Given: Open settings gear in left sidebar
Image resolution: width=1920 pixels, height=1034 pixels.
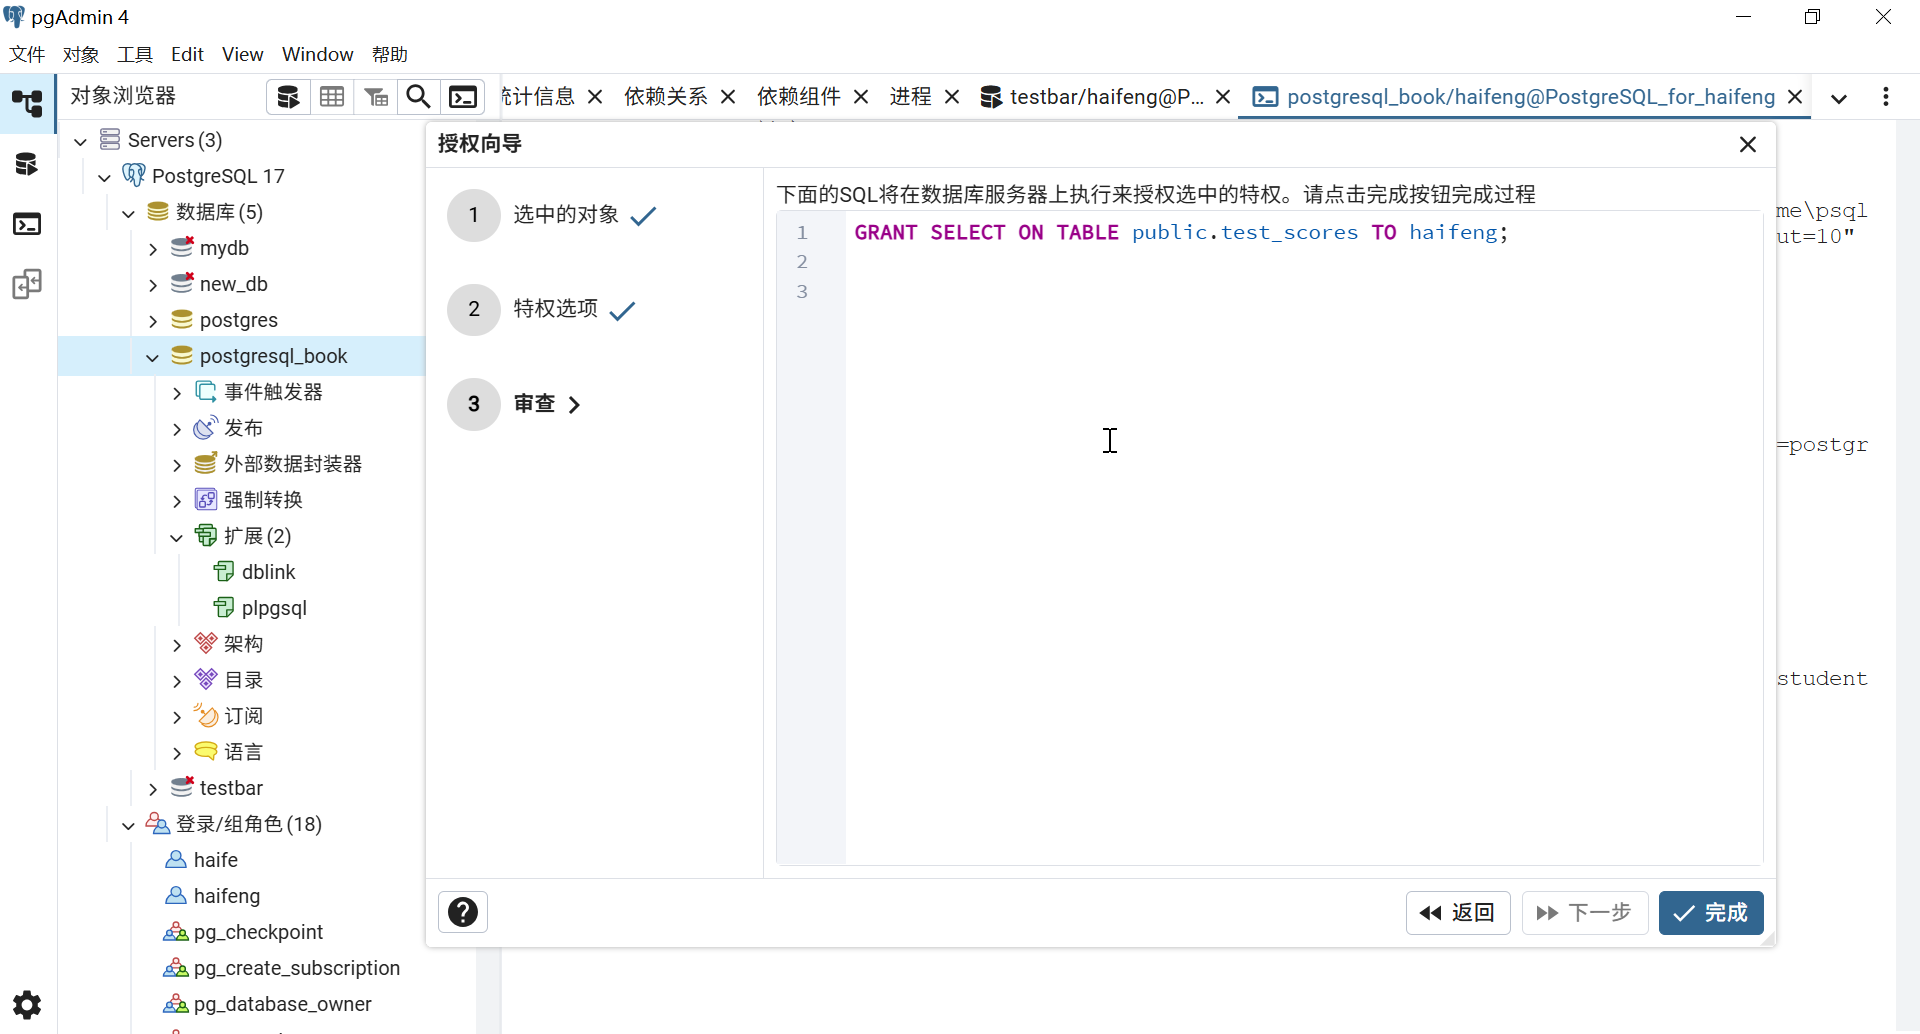Looking at the screenshot, I should (27, 1004).
